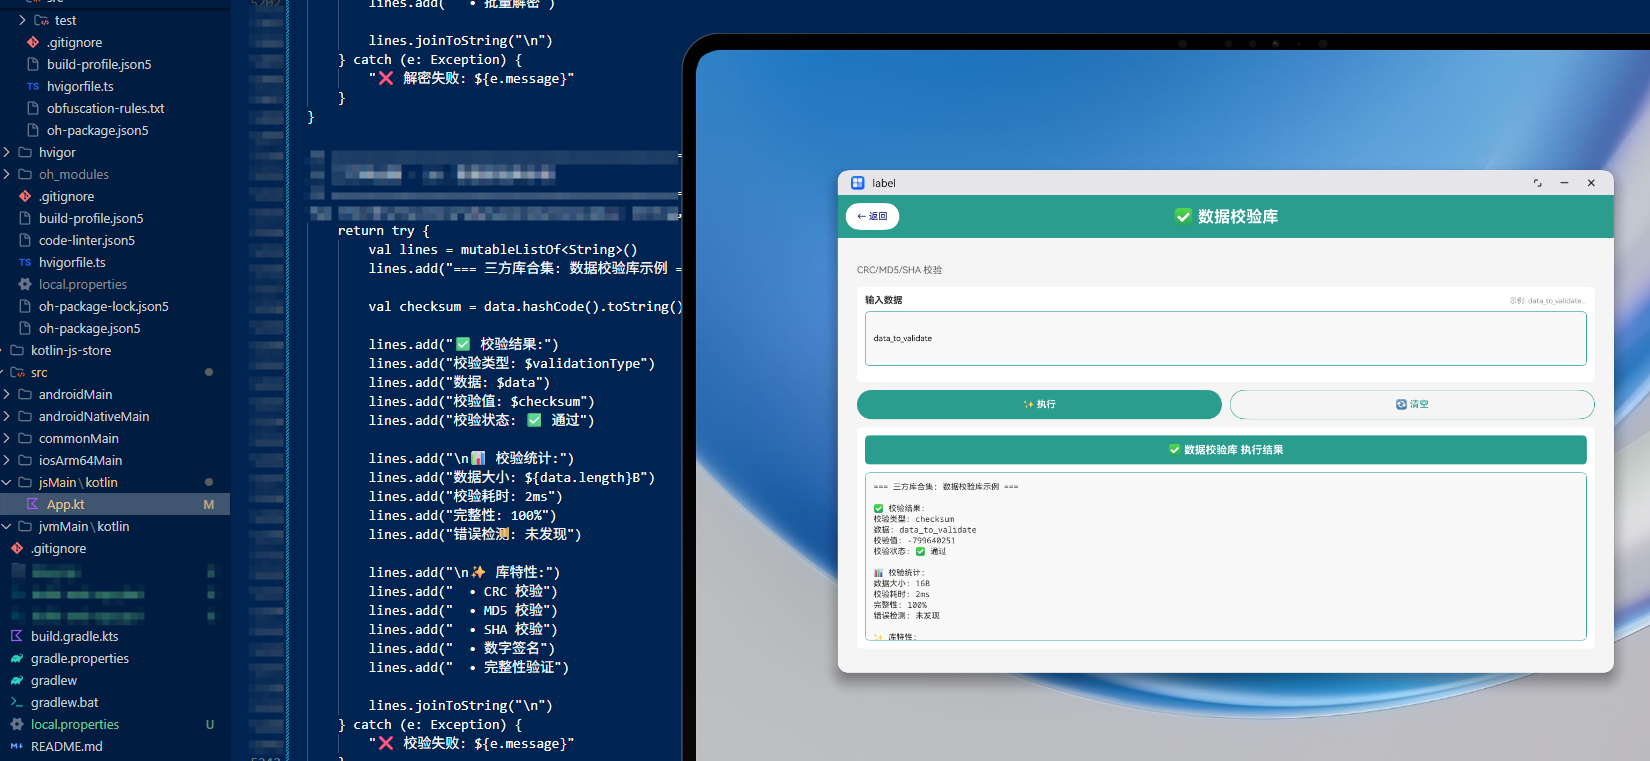Click the 数据校验库 执行结果 header bar
The image size is (1650, 761).
[x=1225, y=450]
